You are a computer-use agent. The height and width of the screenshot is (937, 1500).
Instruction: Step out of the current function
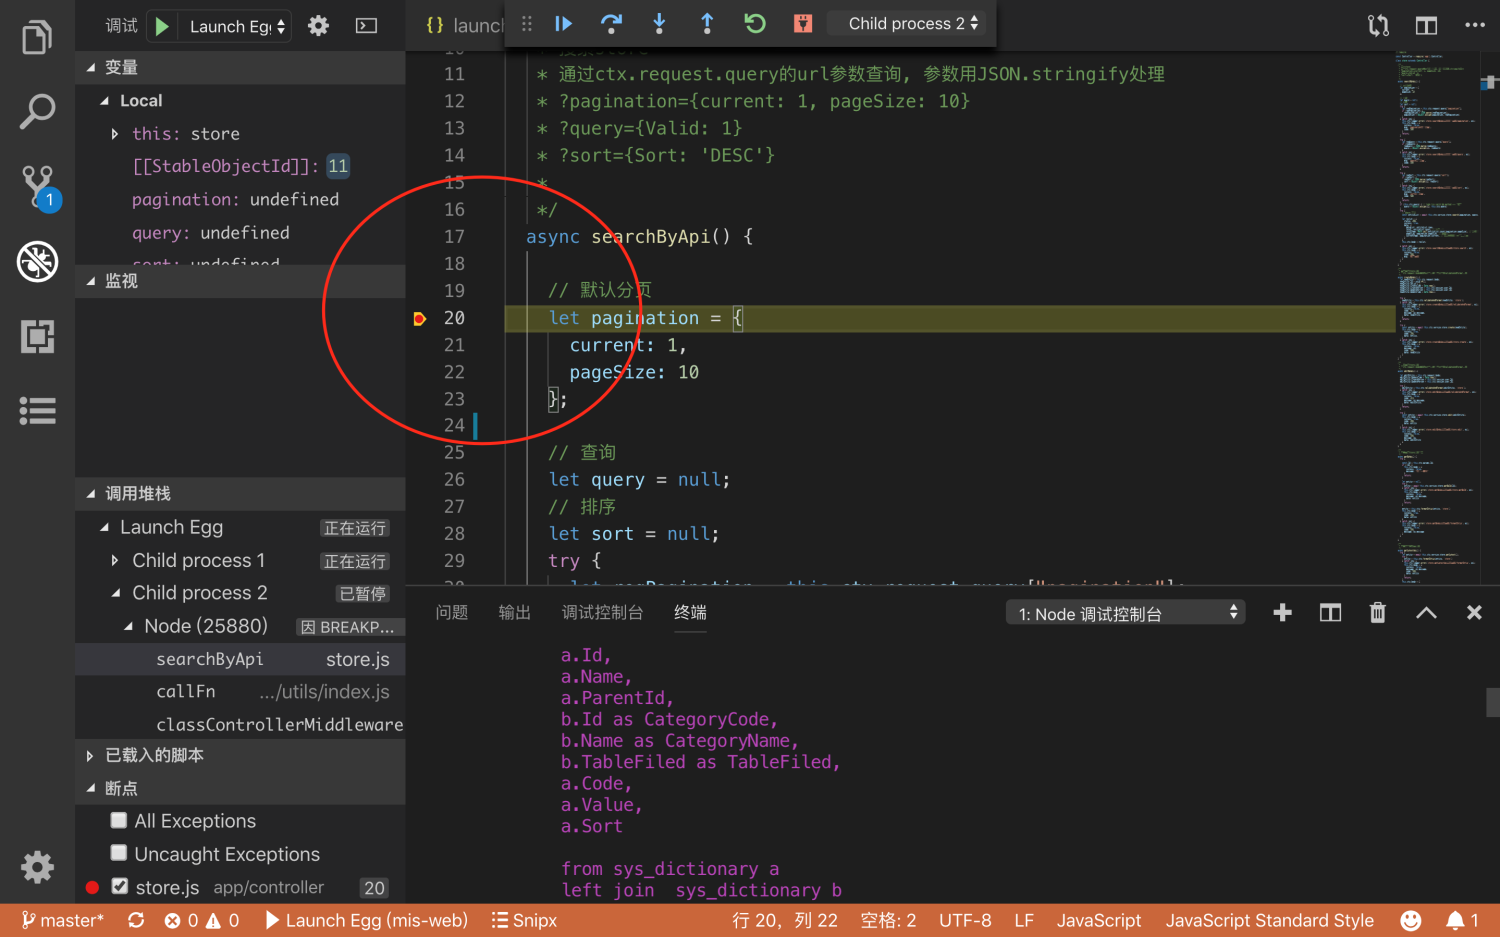tap(707, 23)
